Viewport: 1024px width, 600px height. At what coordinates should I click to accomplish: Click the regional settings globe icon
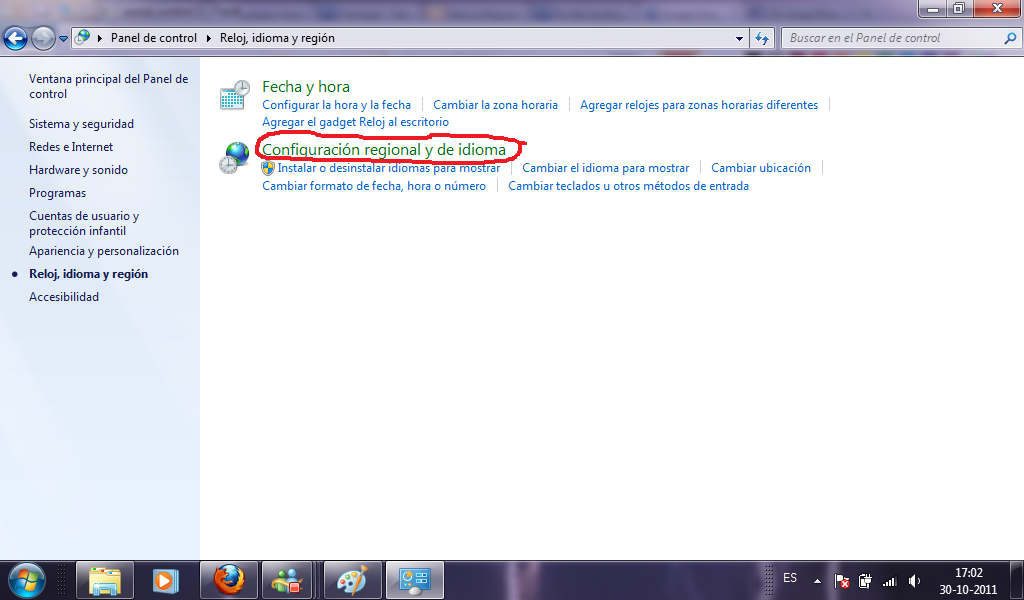(x=234, y=158)
